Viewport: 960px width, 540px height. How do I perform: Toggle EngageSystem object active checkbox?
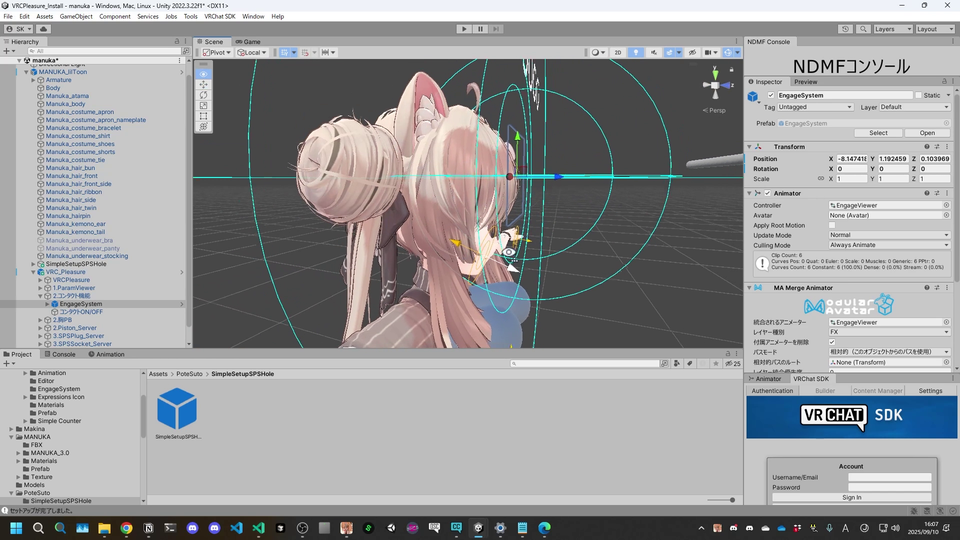coord(771,96)
